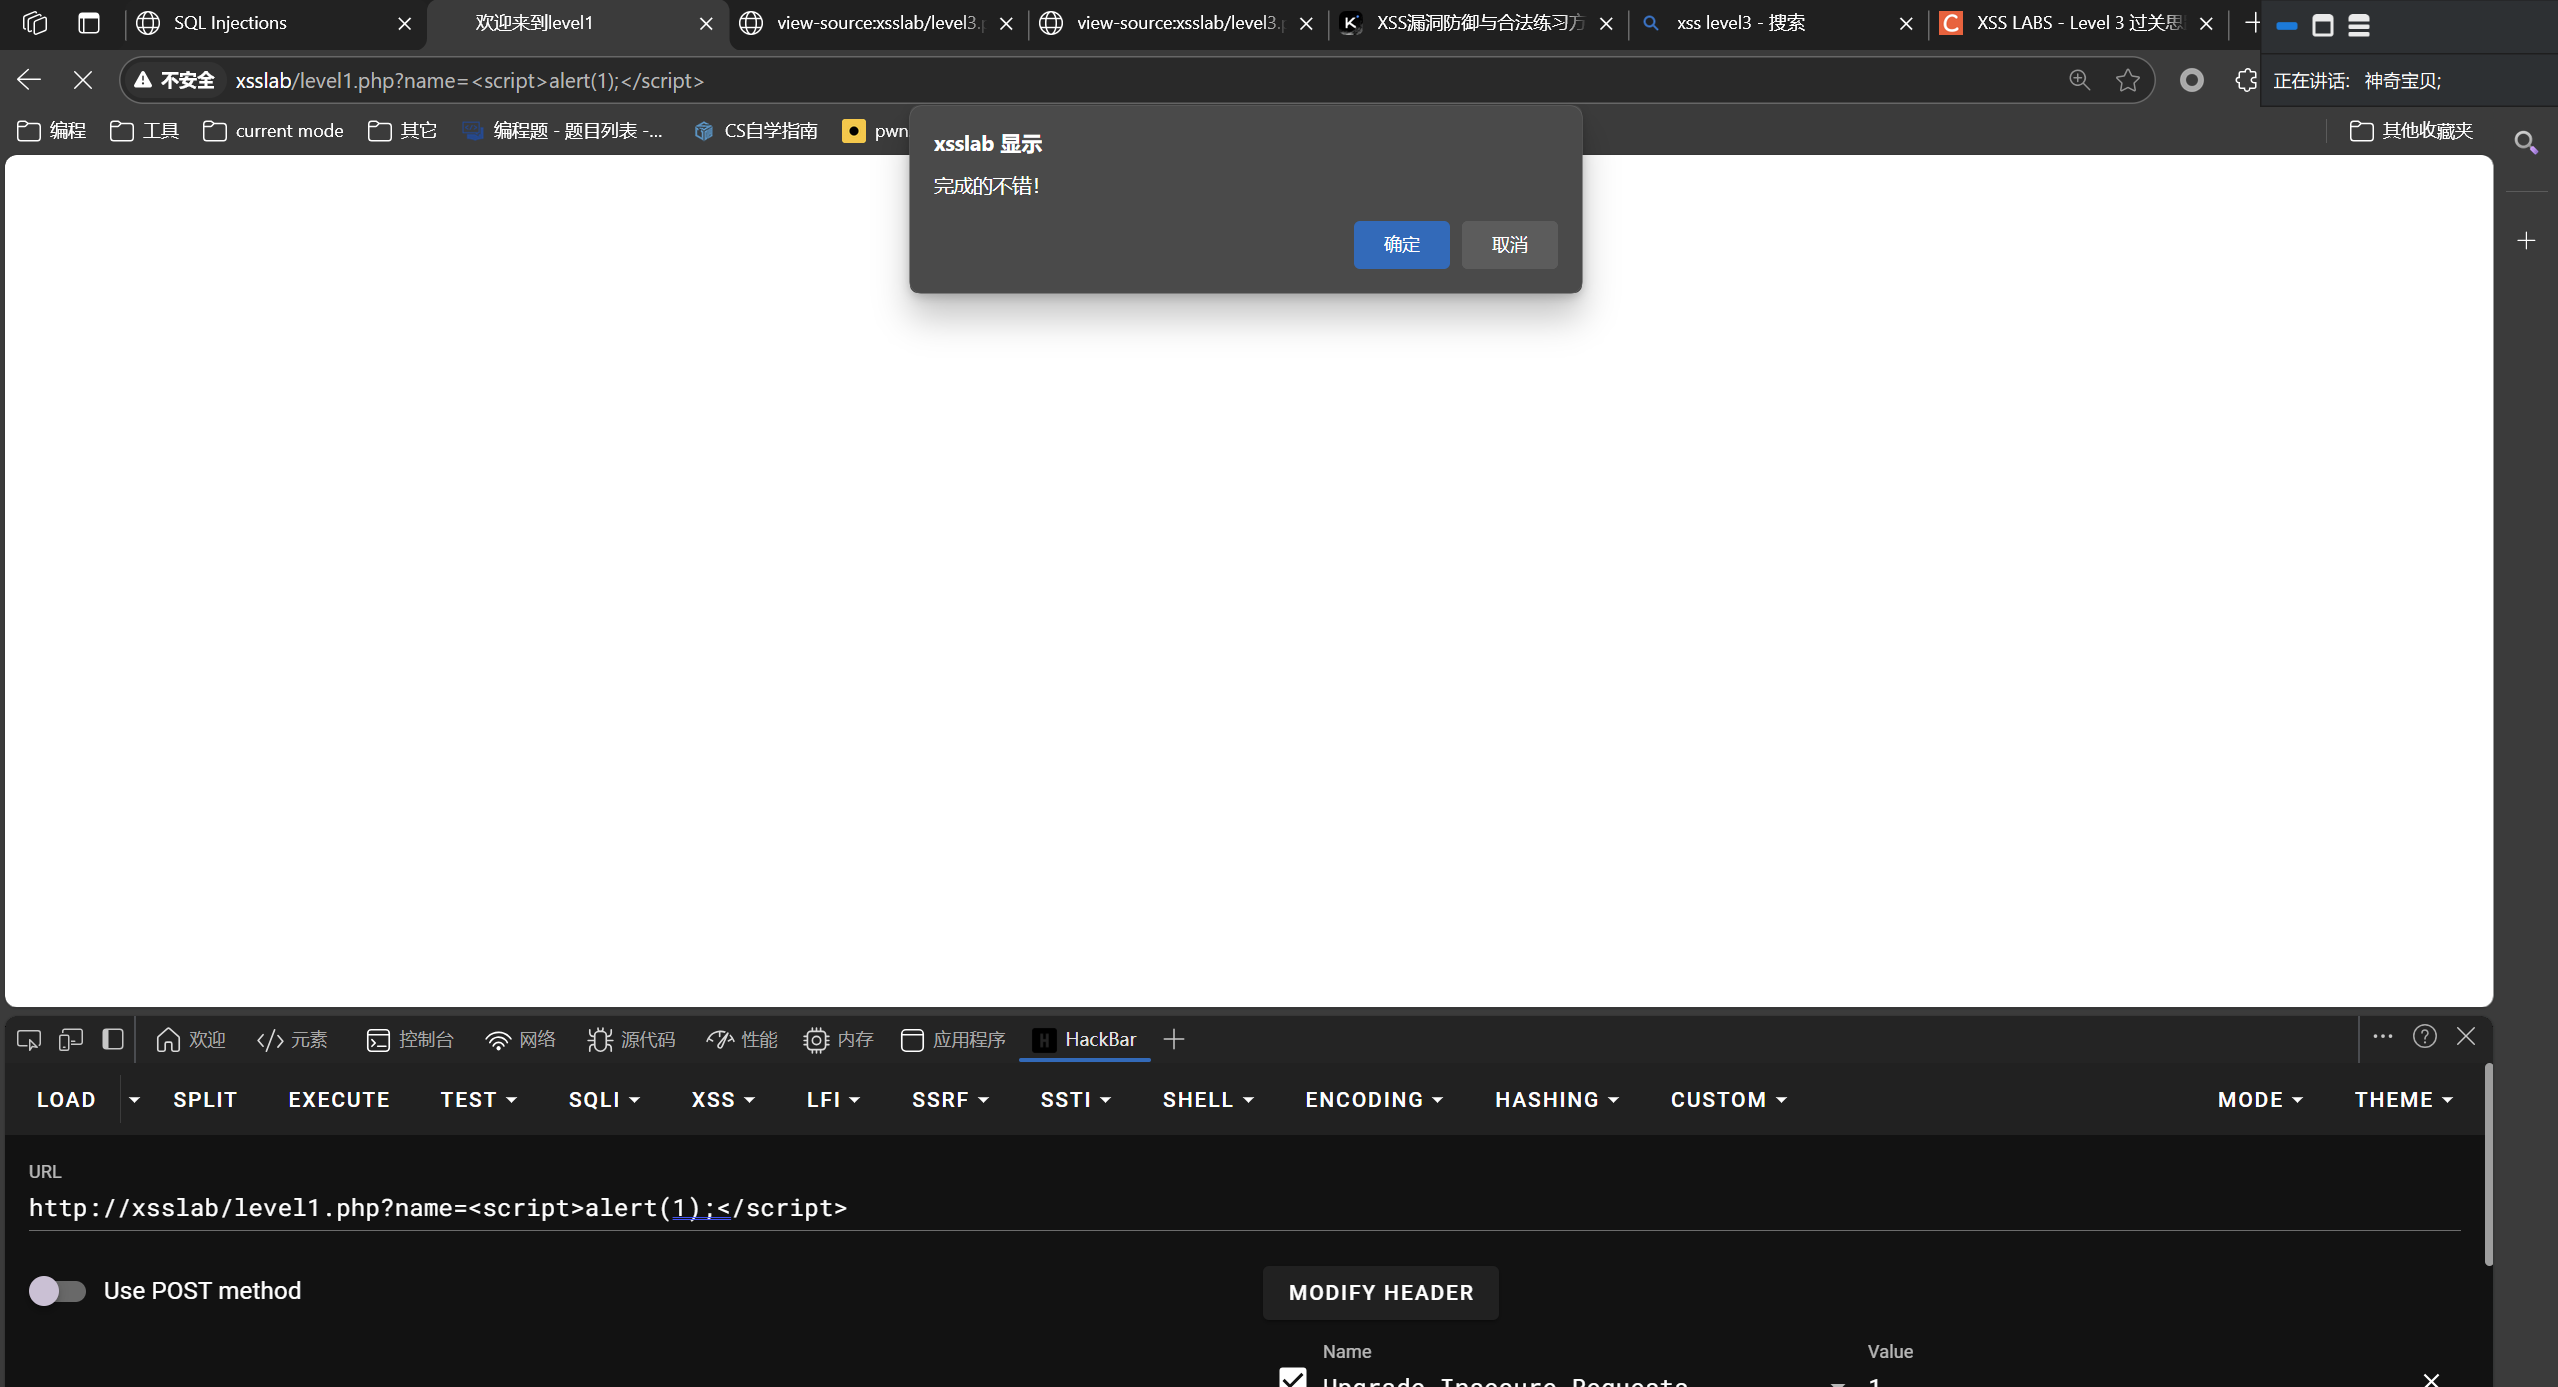Switch to the 网络 DevTools tab

pos(520,1040)
